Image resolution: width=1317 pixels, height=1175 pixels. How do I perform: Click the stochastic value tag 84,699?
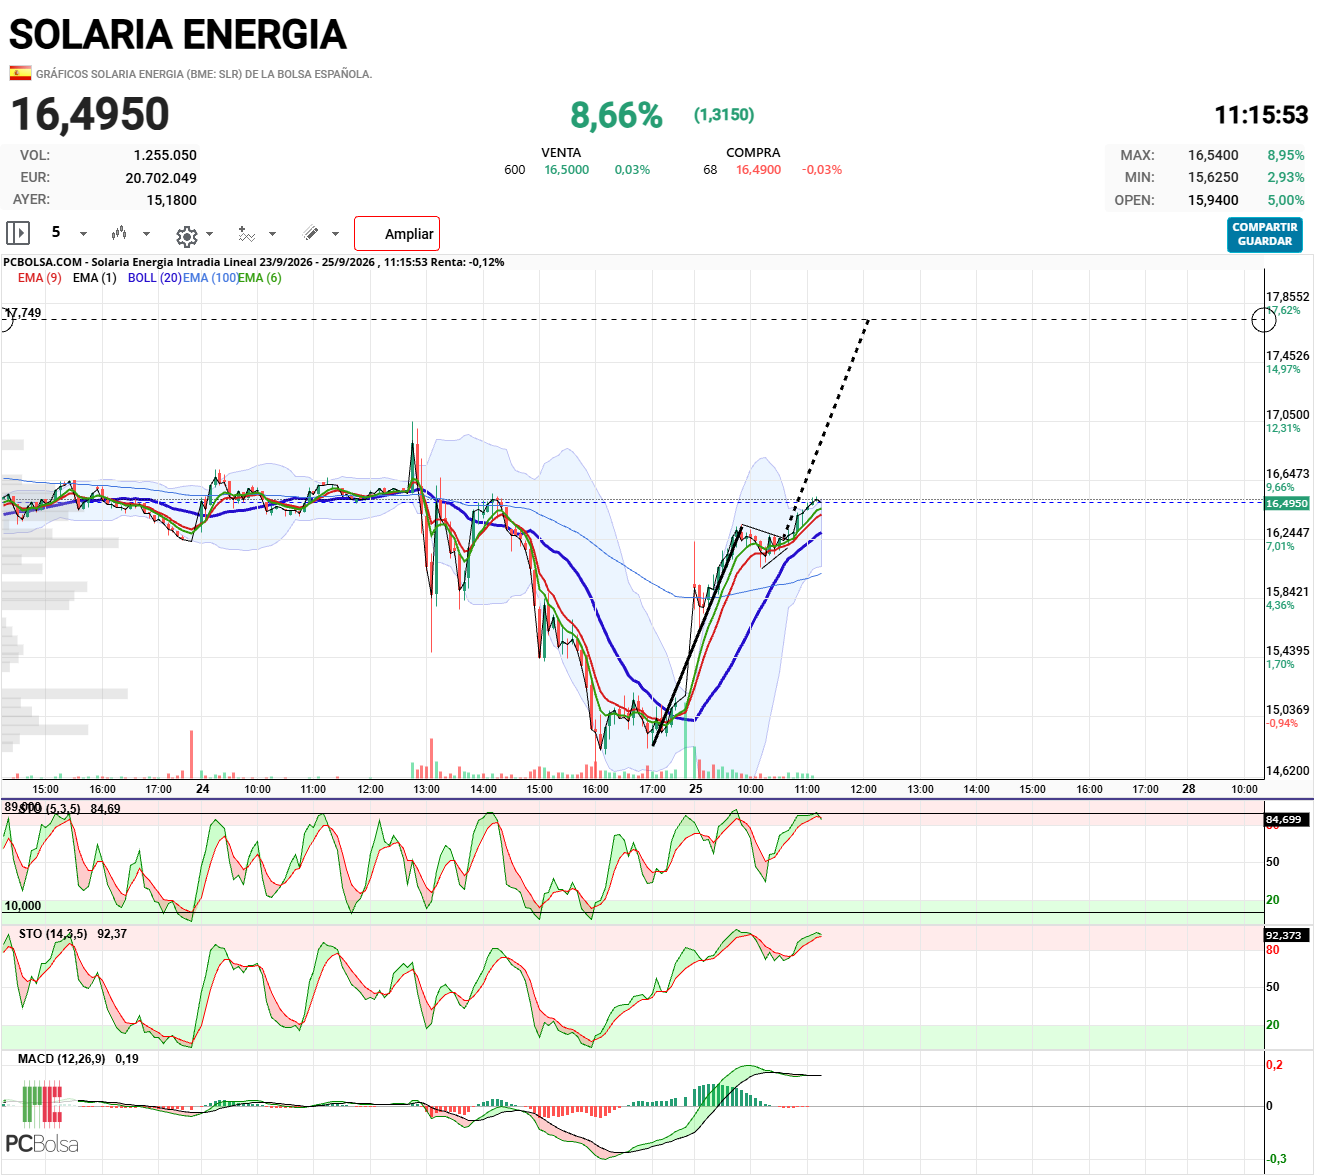point(1285,819)
